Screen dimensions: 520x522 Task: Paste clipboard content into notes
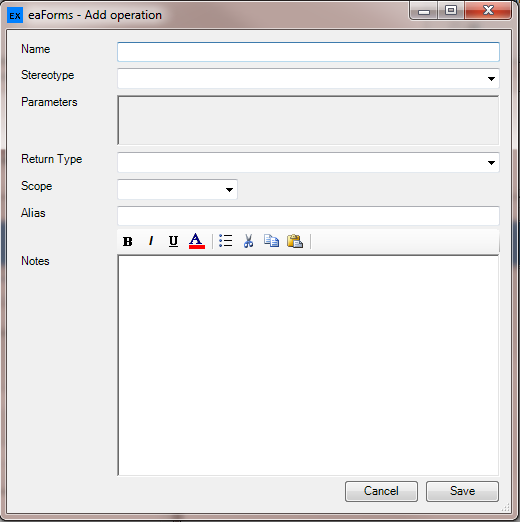295,241
